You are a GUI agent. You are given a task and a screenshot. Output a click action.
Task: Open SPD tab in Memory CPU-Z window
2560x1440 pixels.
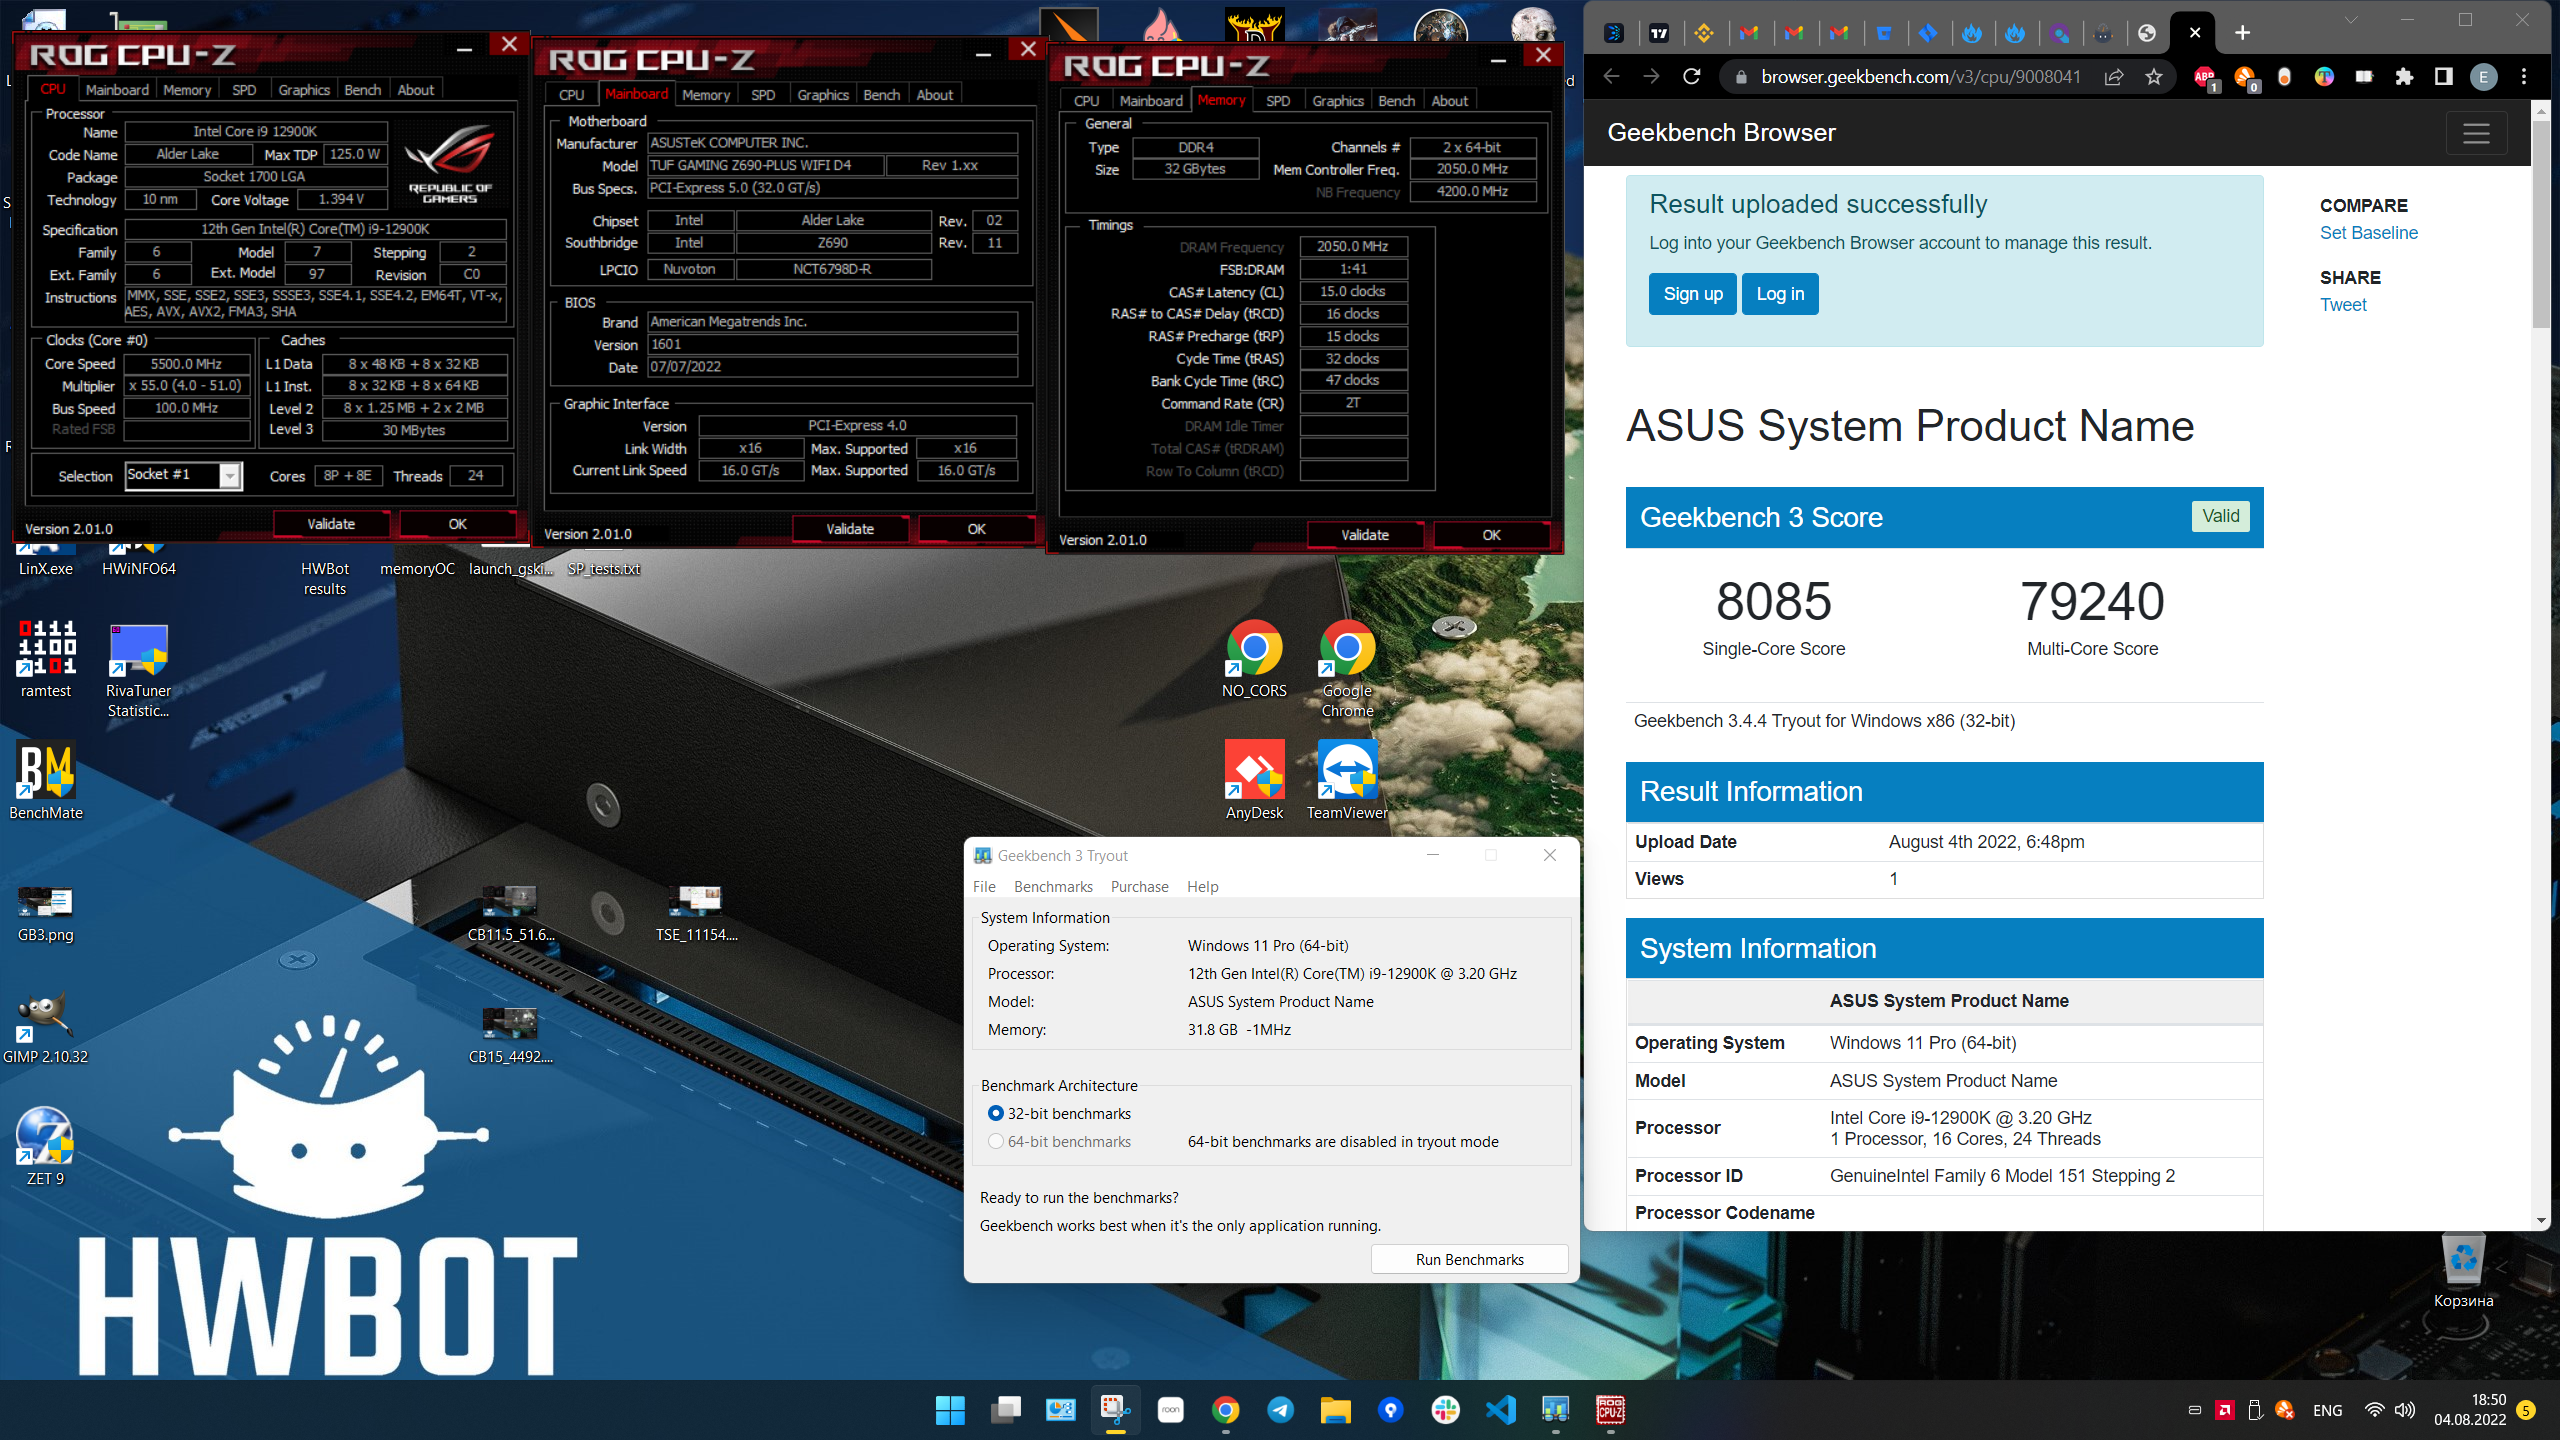(x=1277, y=100)
